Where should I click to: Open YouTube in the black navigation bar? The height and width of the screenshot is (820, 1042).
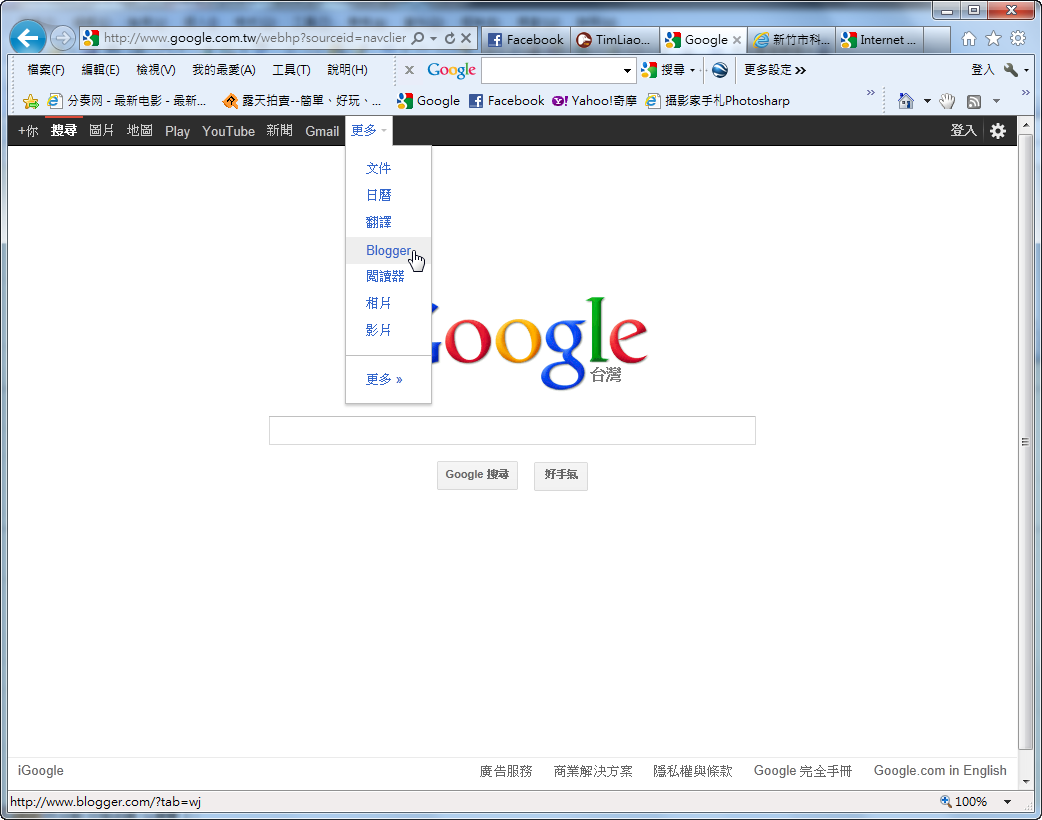point(229,131)
